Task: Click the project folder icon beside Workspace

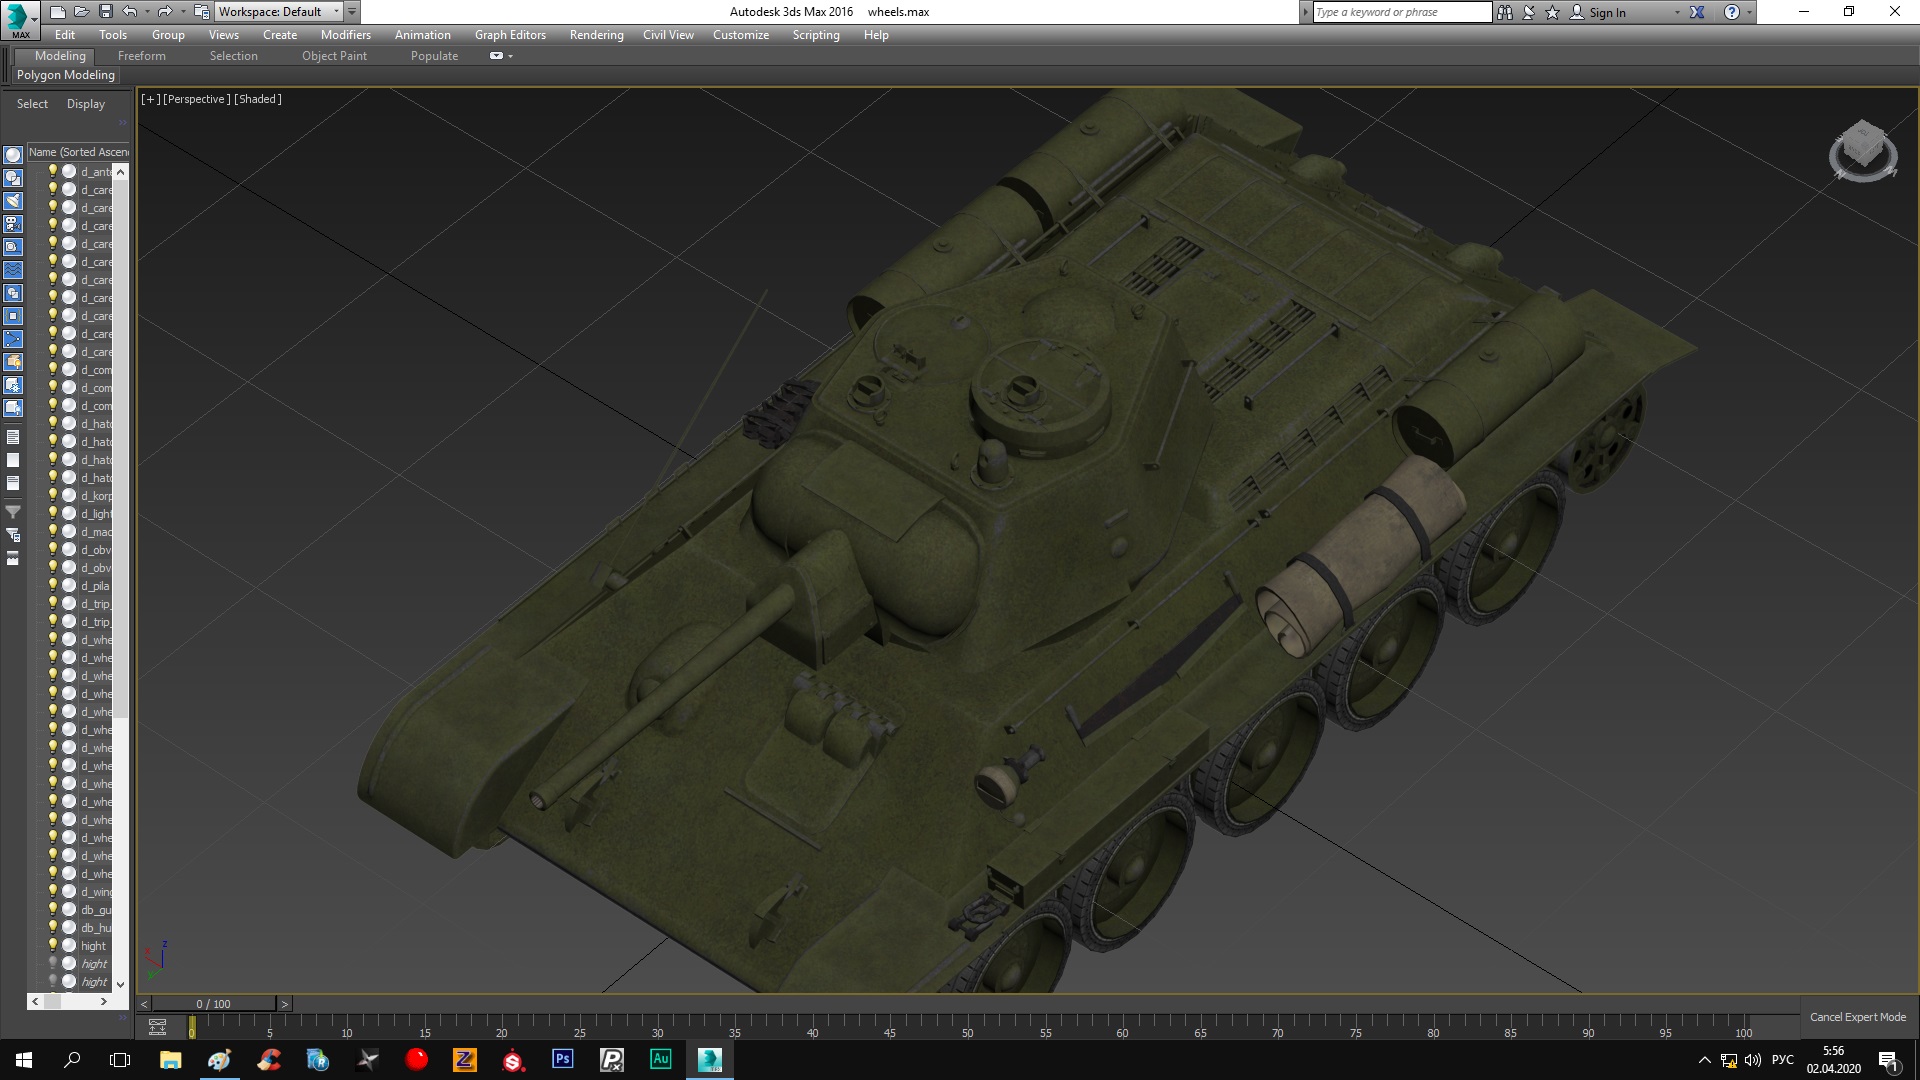Action: 201,12
